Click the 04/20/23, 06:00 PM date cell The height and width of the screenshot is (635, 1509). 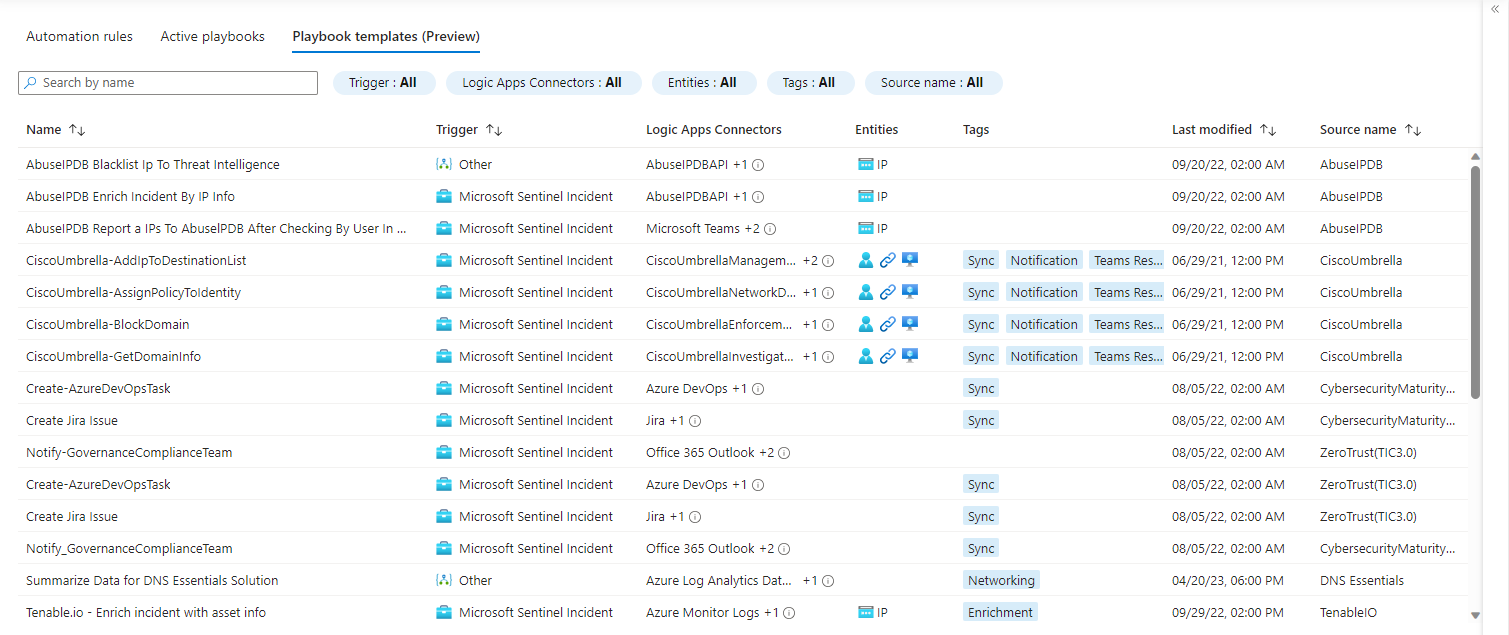(x=1228, y=581)
